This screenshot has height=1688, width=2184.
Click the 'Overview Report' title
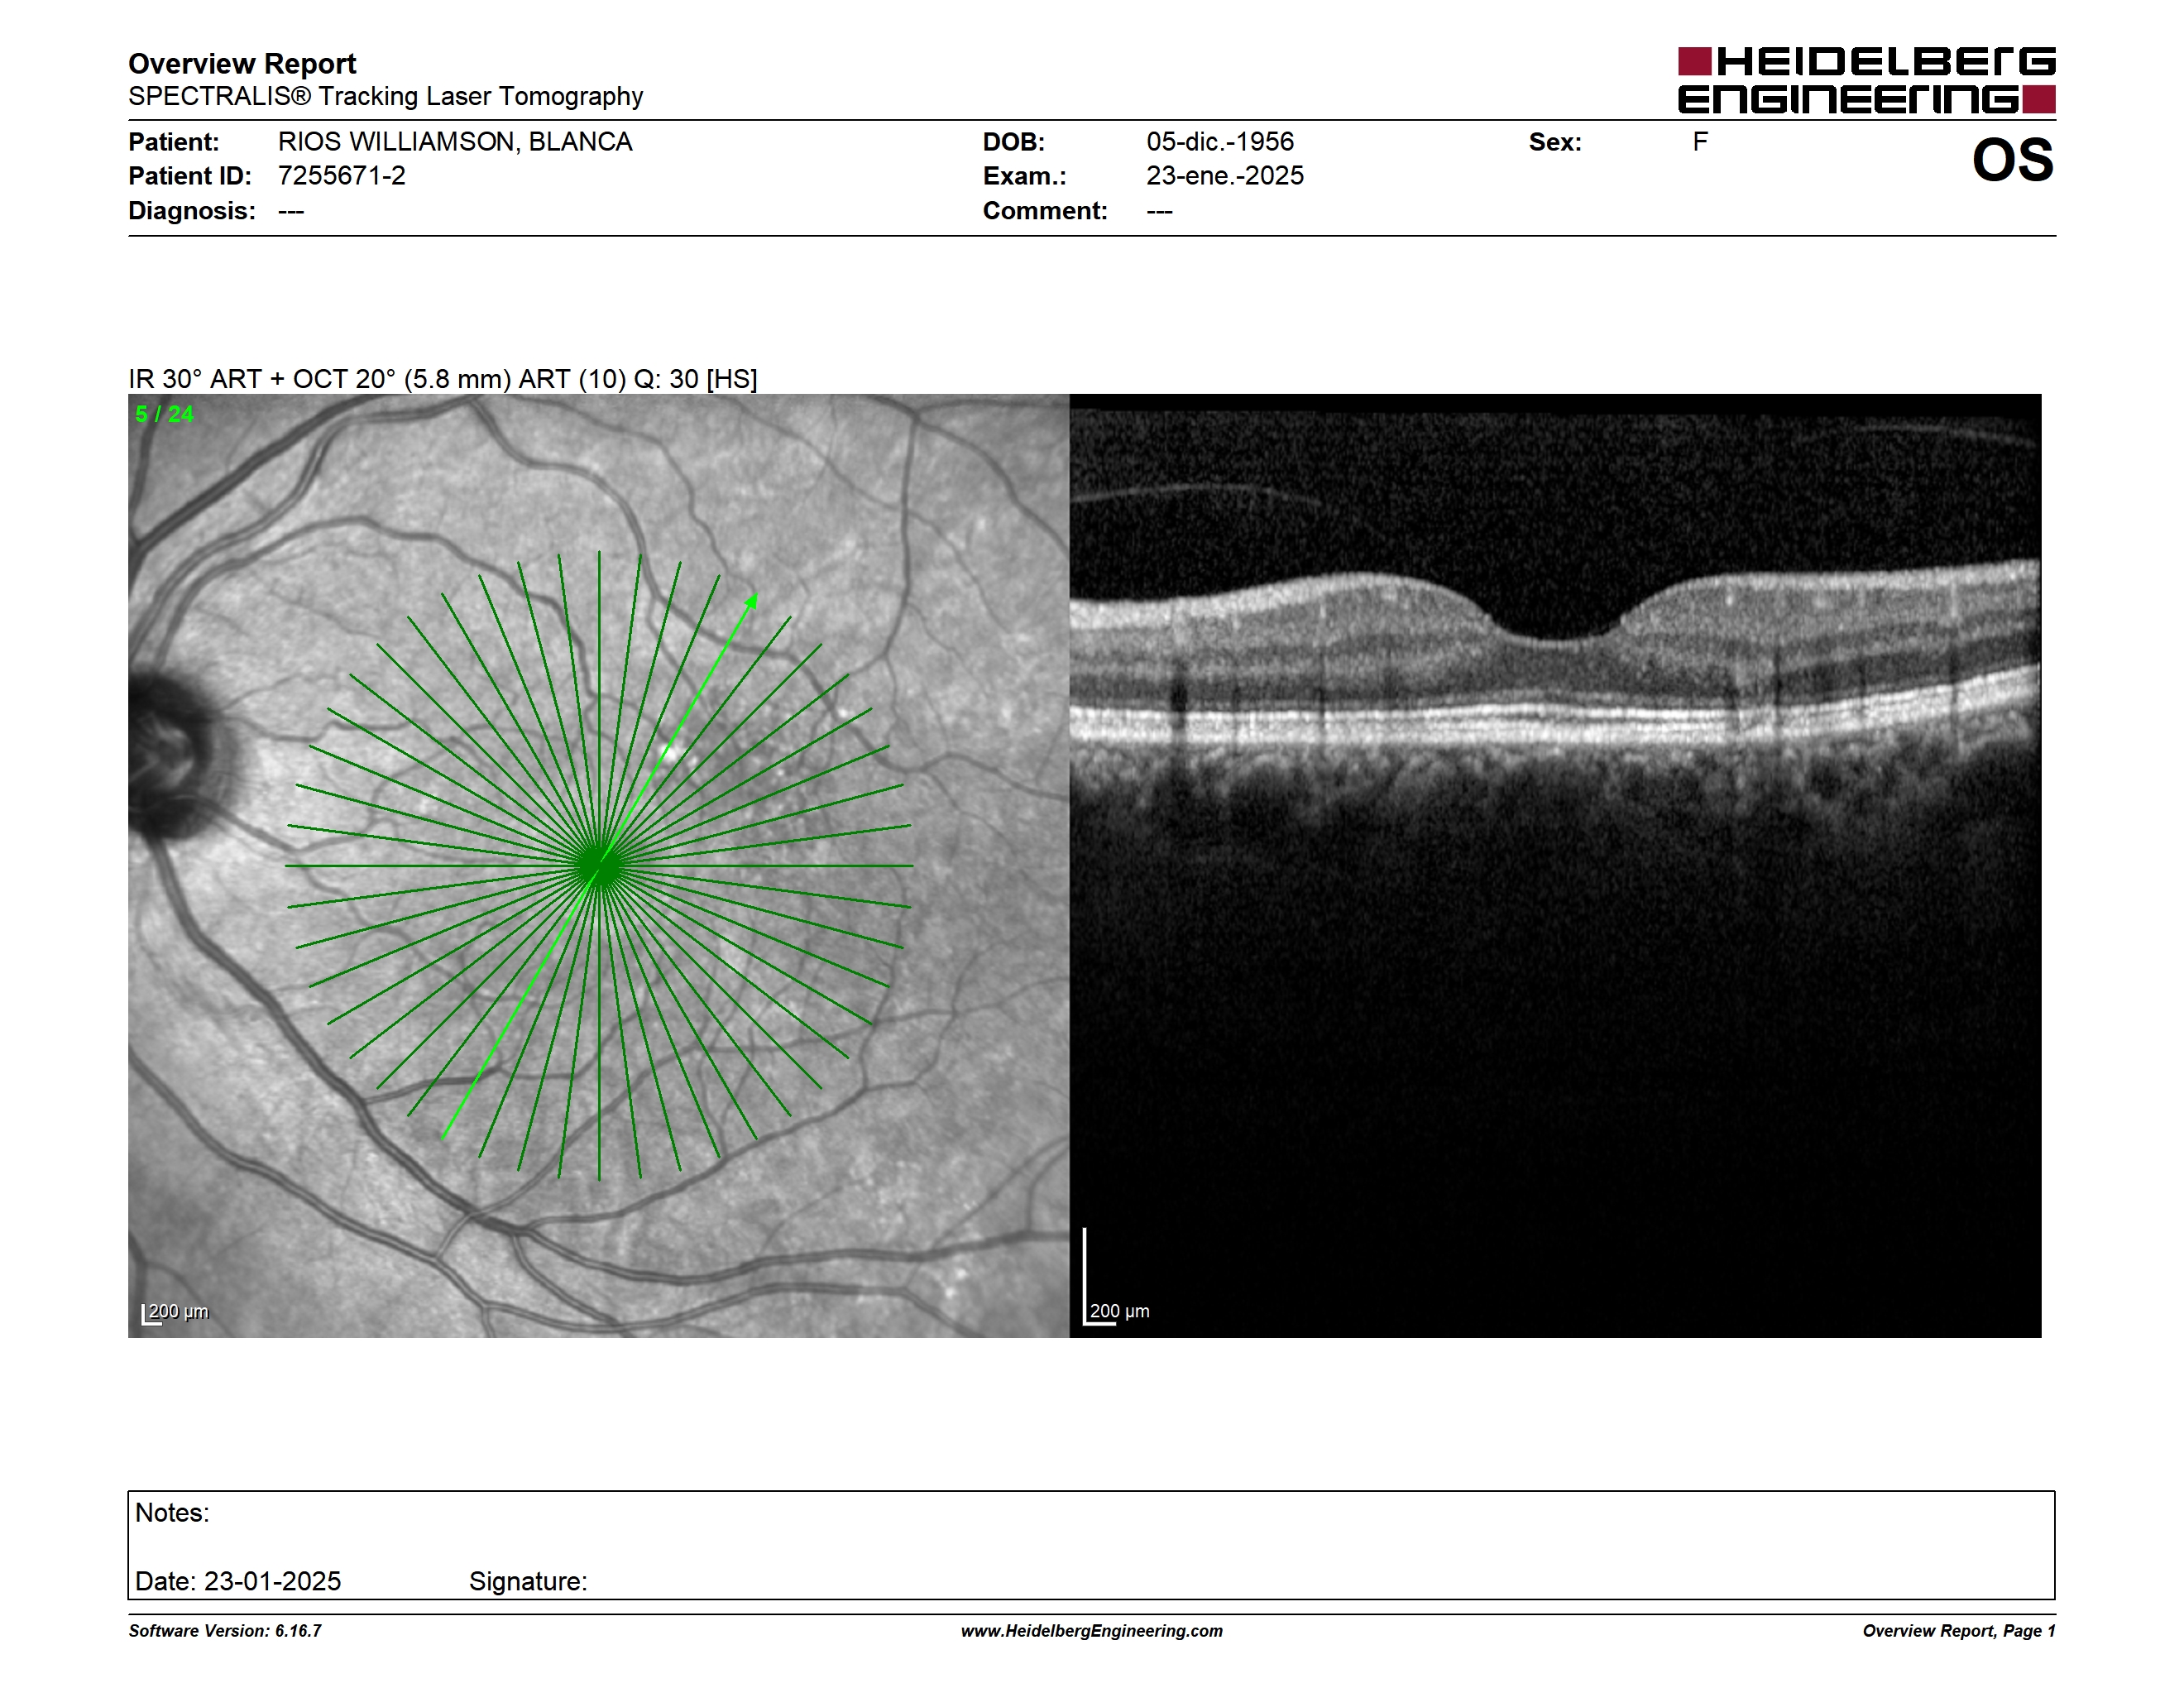coord(242,63)
